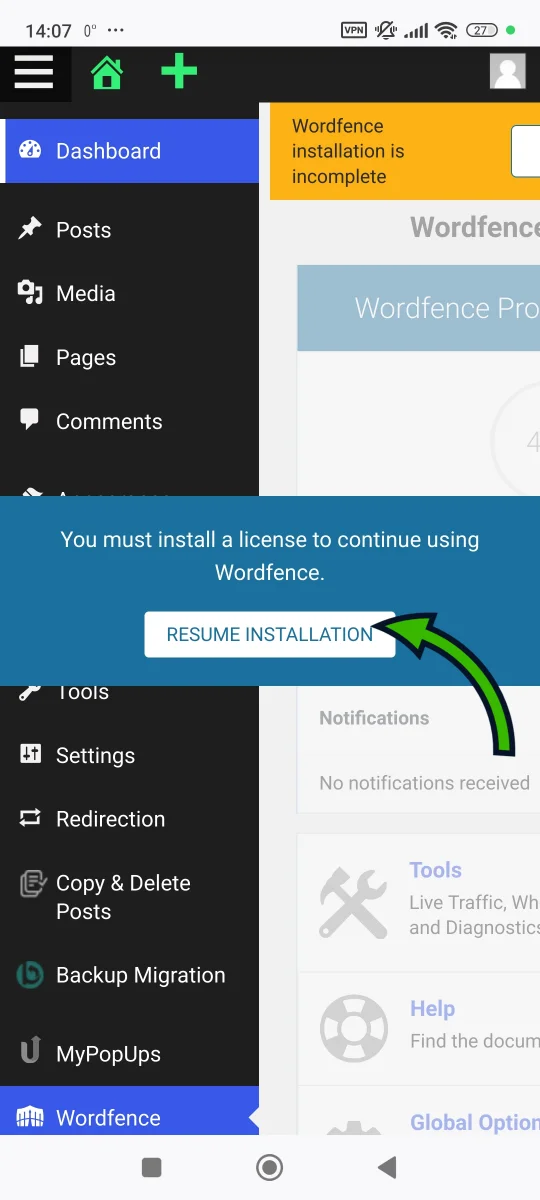Open Pages from the sidebar
This screenshot has width=540, height=1200.
tap(130, 357)
